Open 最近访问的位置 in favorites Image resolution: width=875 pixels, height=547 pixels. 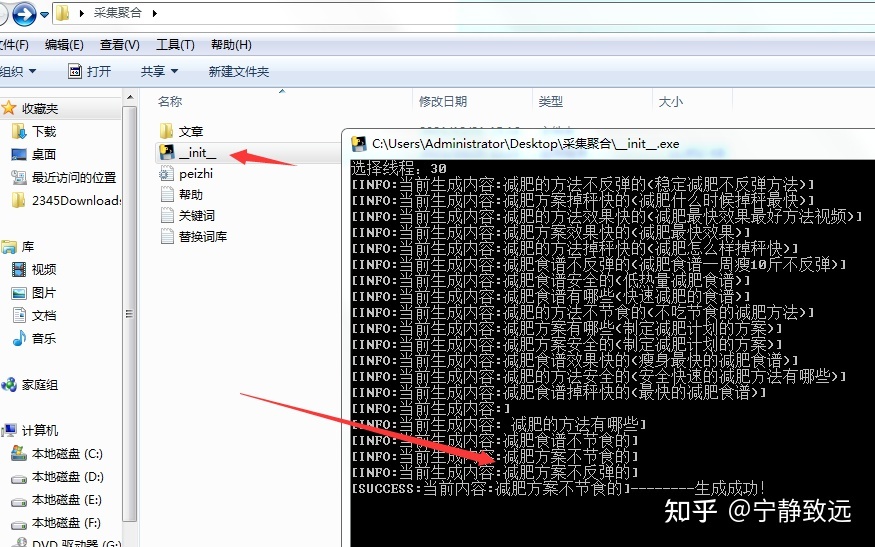coord(64,178)
